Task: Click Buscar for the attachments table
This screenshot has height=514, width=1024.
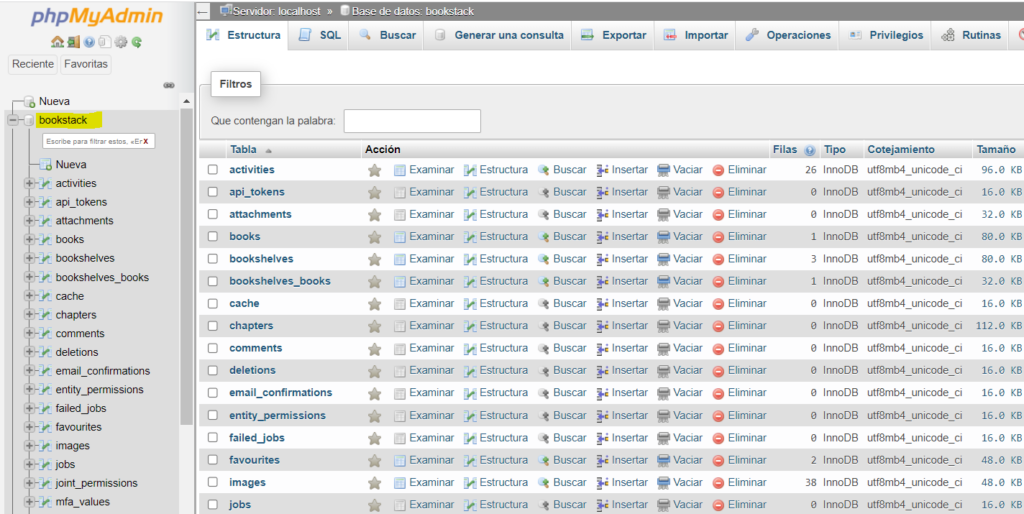Action: tap(562, 214)
